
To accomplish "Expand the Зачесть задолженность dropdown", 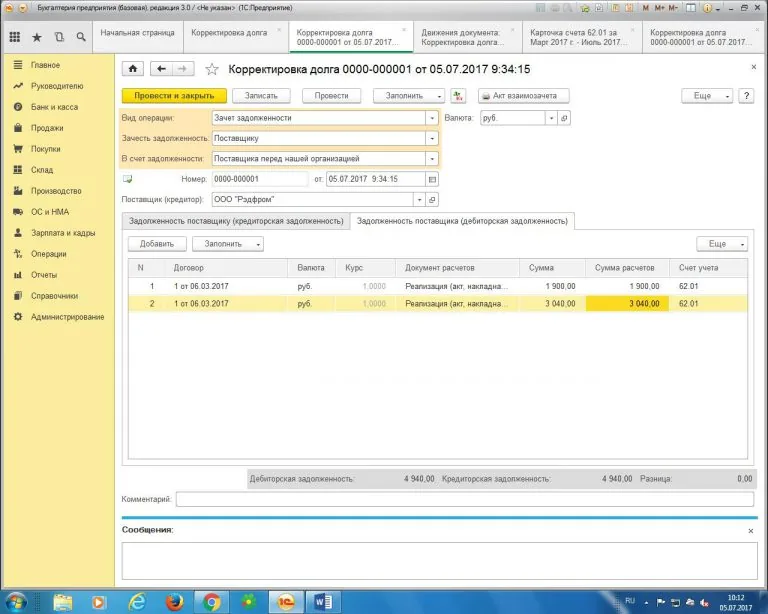I will tap(432, 138).
